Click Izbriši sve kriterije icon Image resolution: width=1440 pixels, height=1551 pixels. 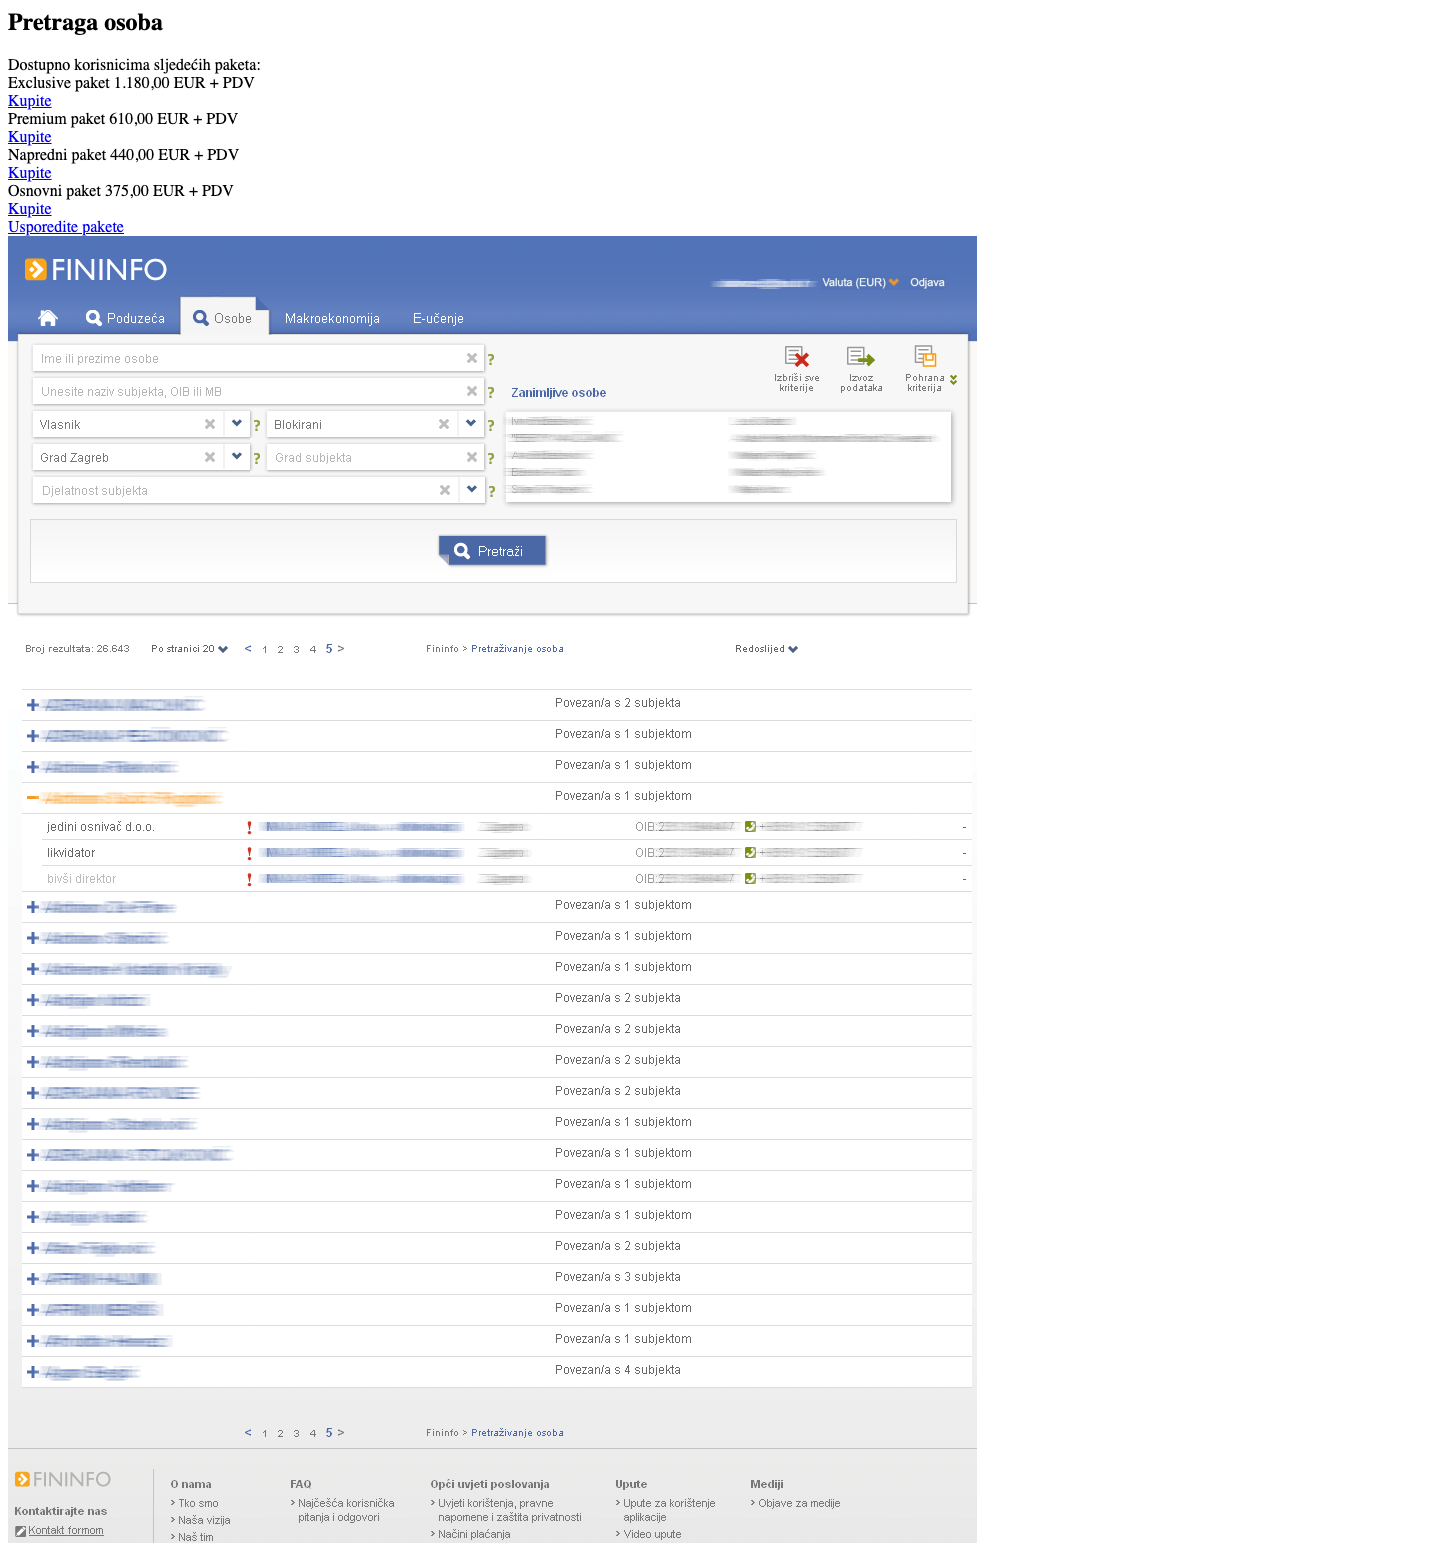click(x=797, y=368)
